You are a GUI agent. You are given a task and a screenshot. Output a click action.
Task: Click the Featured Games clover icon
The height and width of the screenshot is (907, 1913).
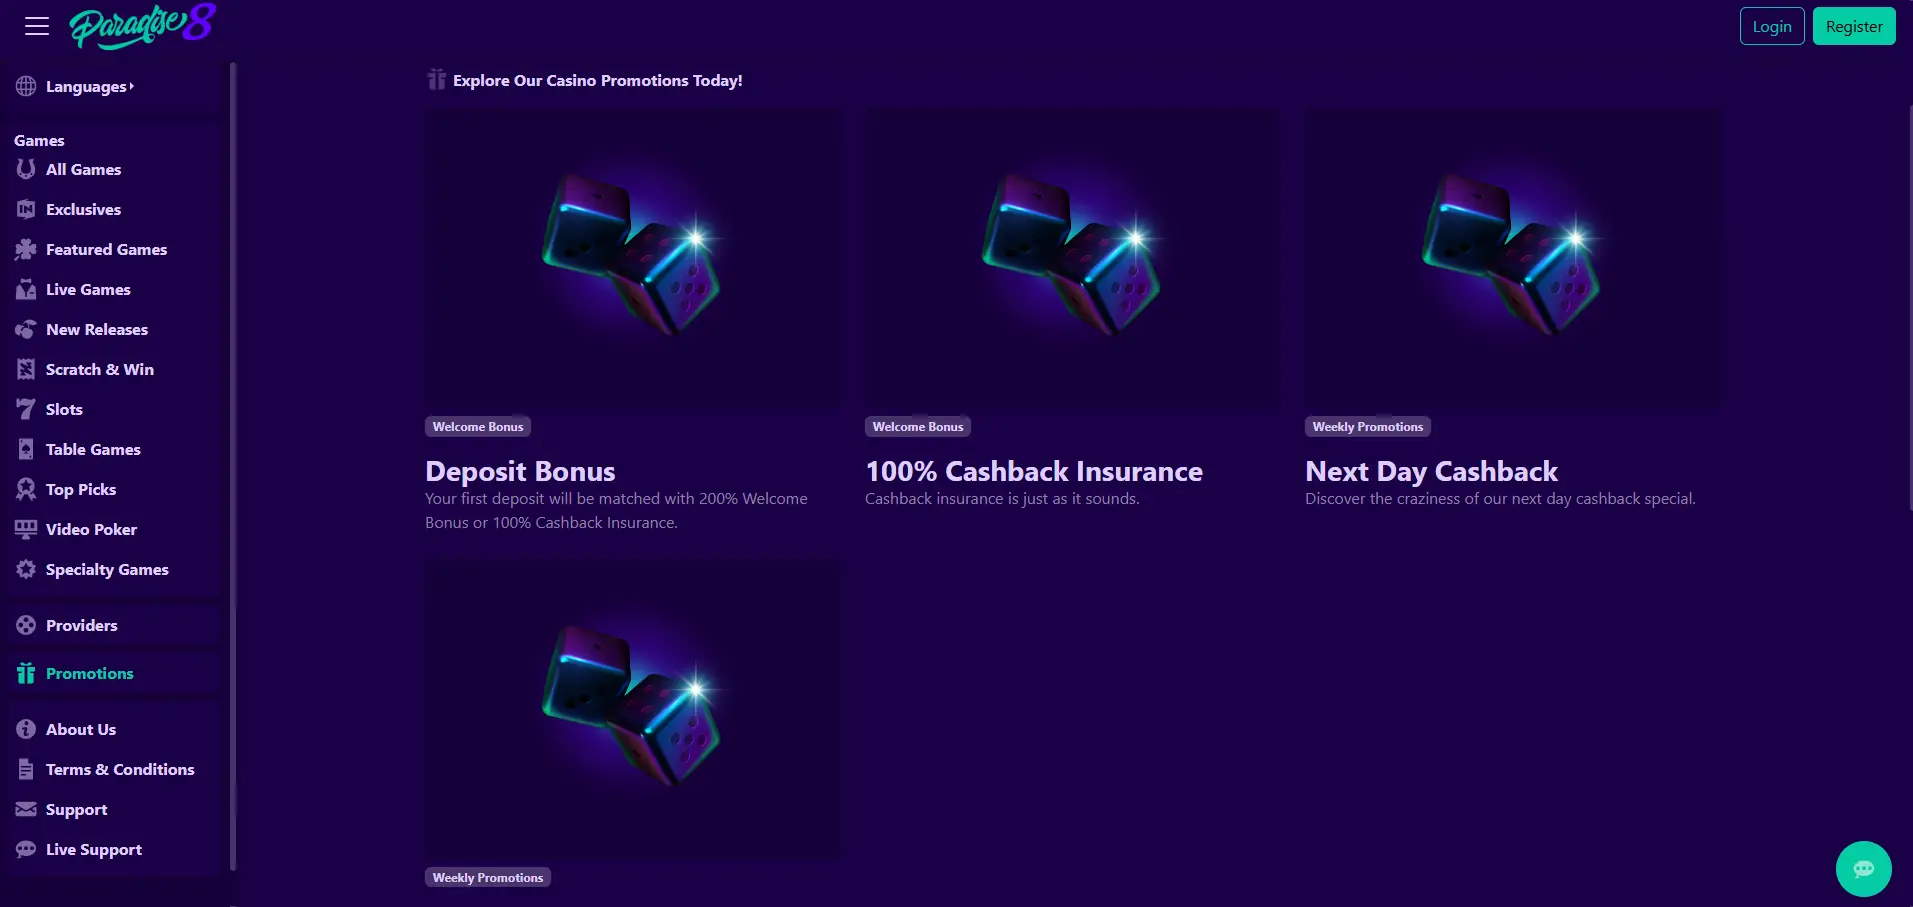tap(26, 249)
